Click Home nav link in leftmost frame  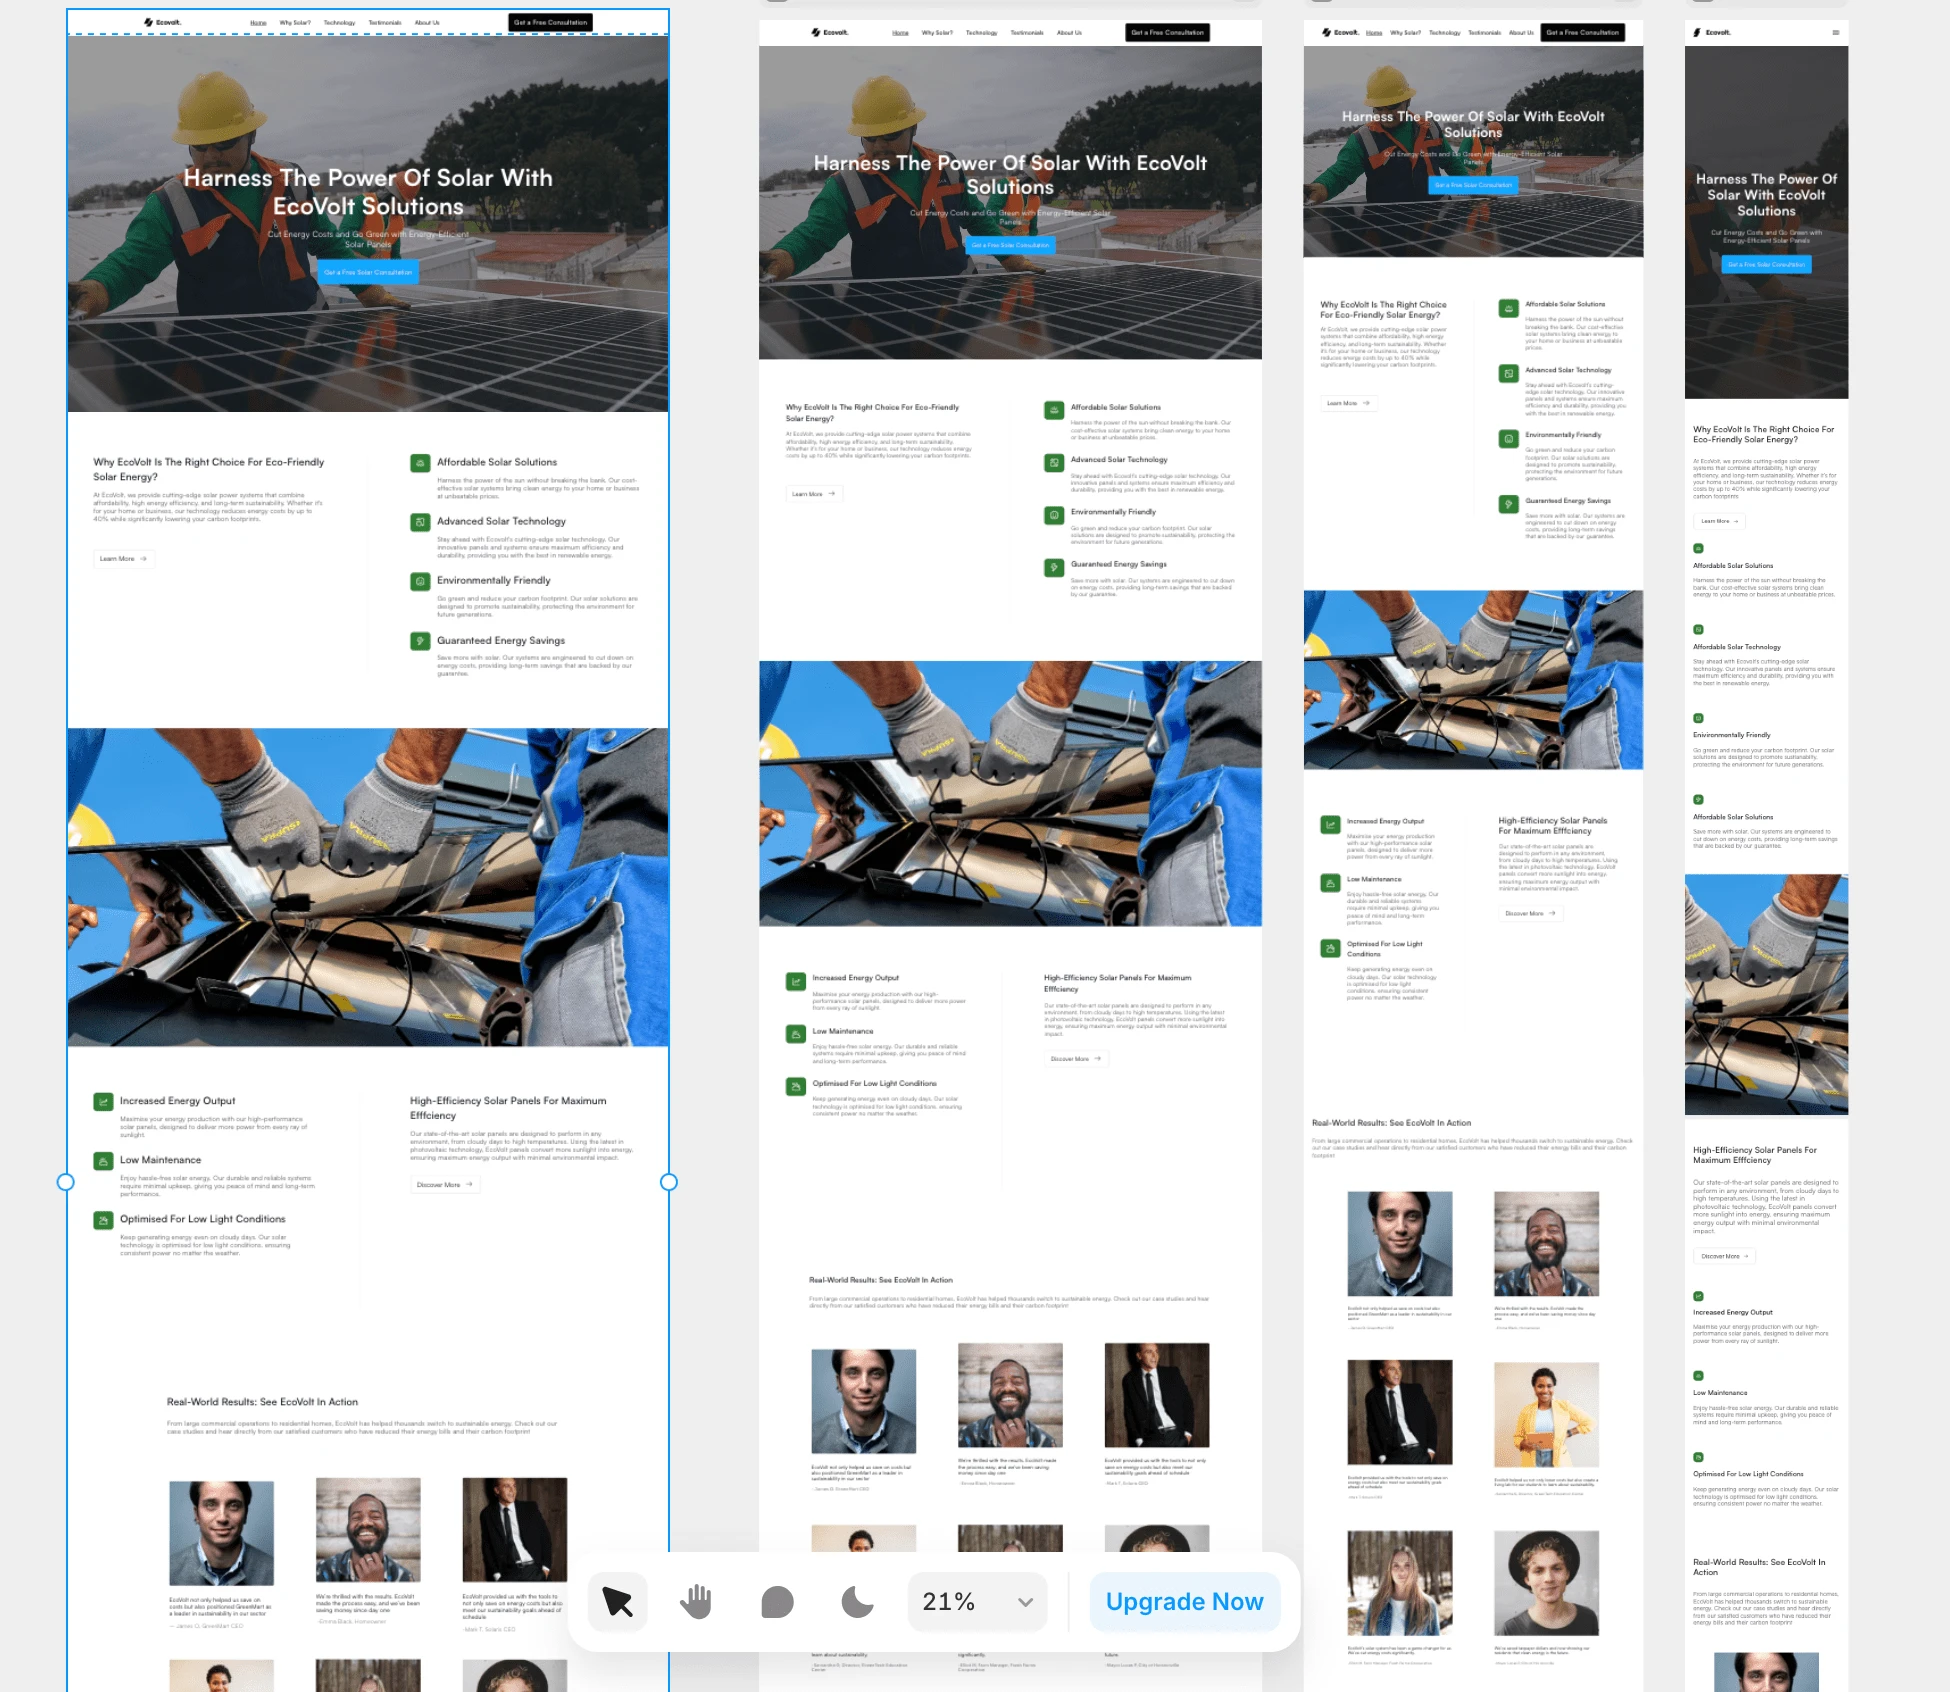point(258,22)
